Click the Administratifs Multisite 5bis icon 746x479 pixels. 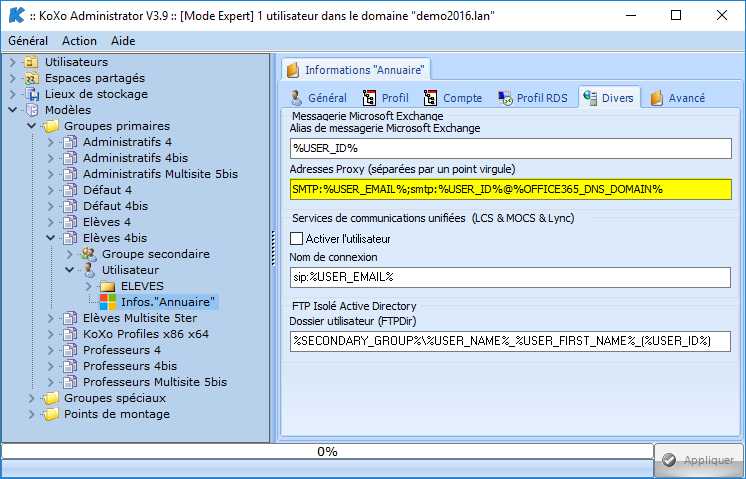coord(70,174)
